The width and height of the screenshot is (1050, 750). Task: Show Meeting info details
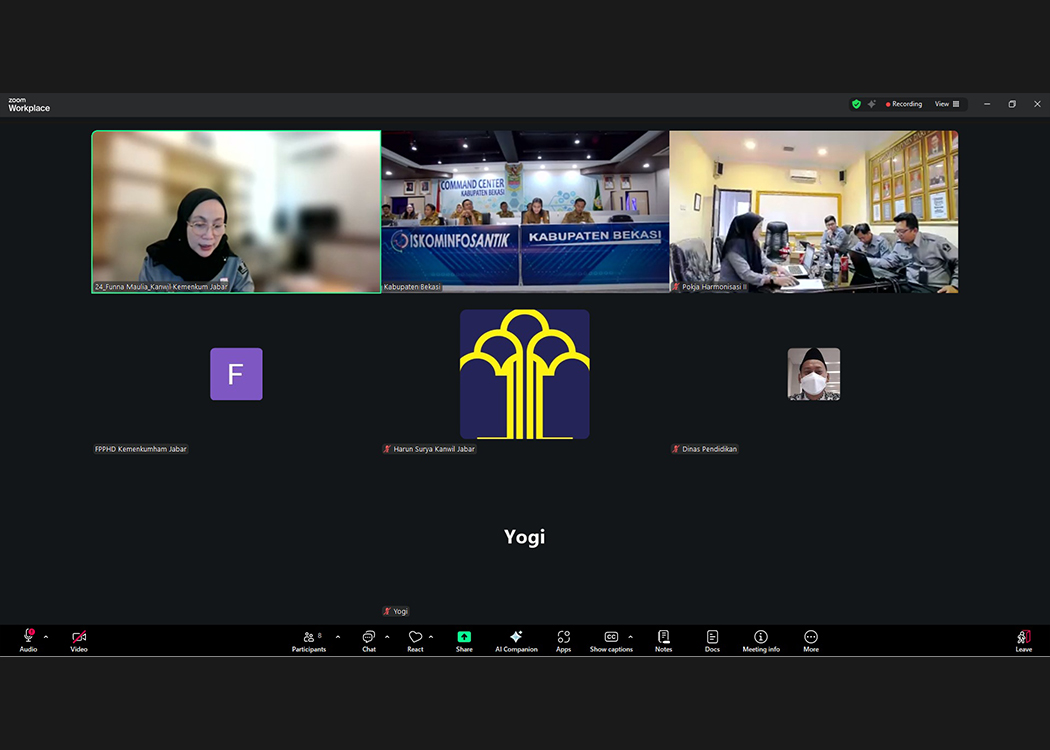click(x=761, y=638)
